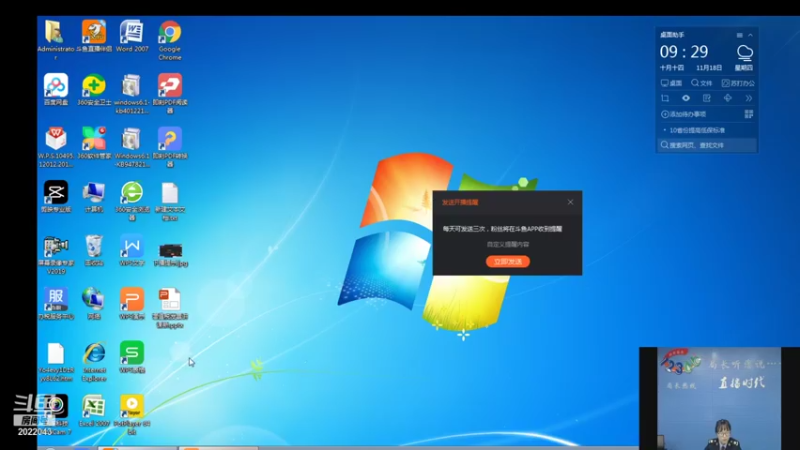800x450 pixels.
Task: Launch the Douyu live streaming companion shortcut
Action: point(94,36)
